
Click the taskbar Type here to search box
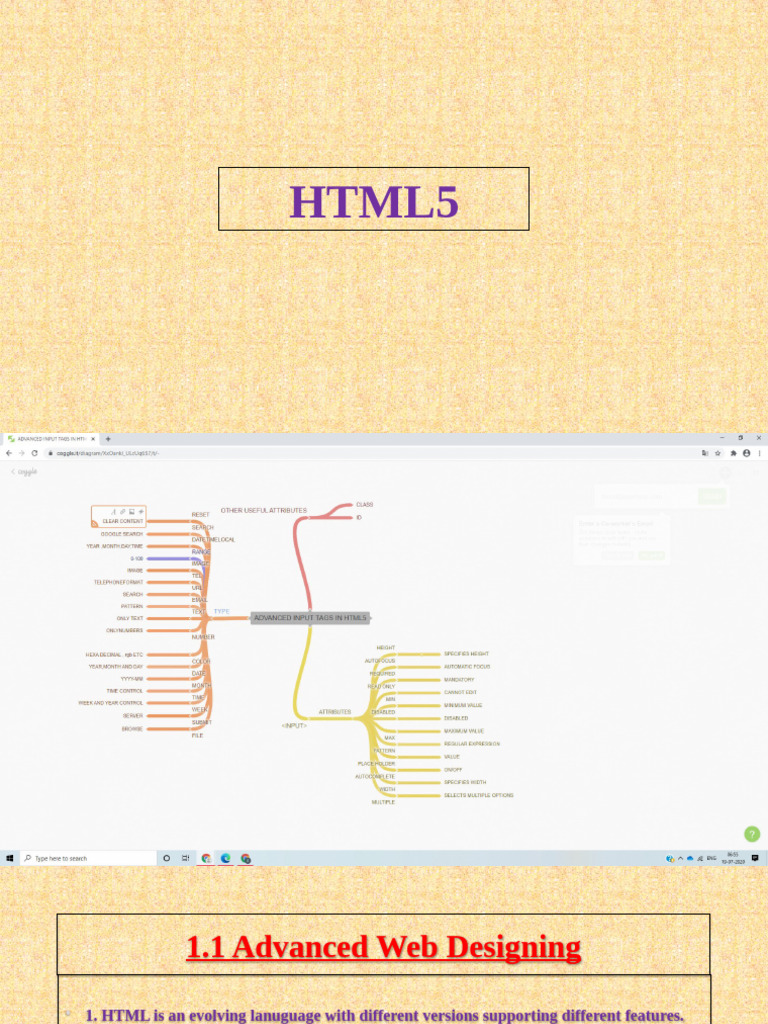click(88, 858)
